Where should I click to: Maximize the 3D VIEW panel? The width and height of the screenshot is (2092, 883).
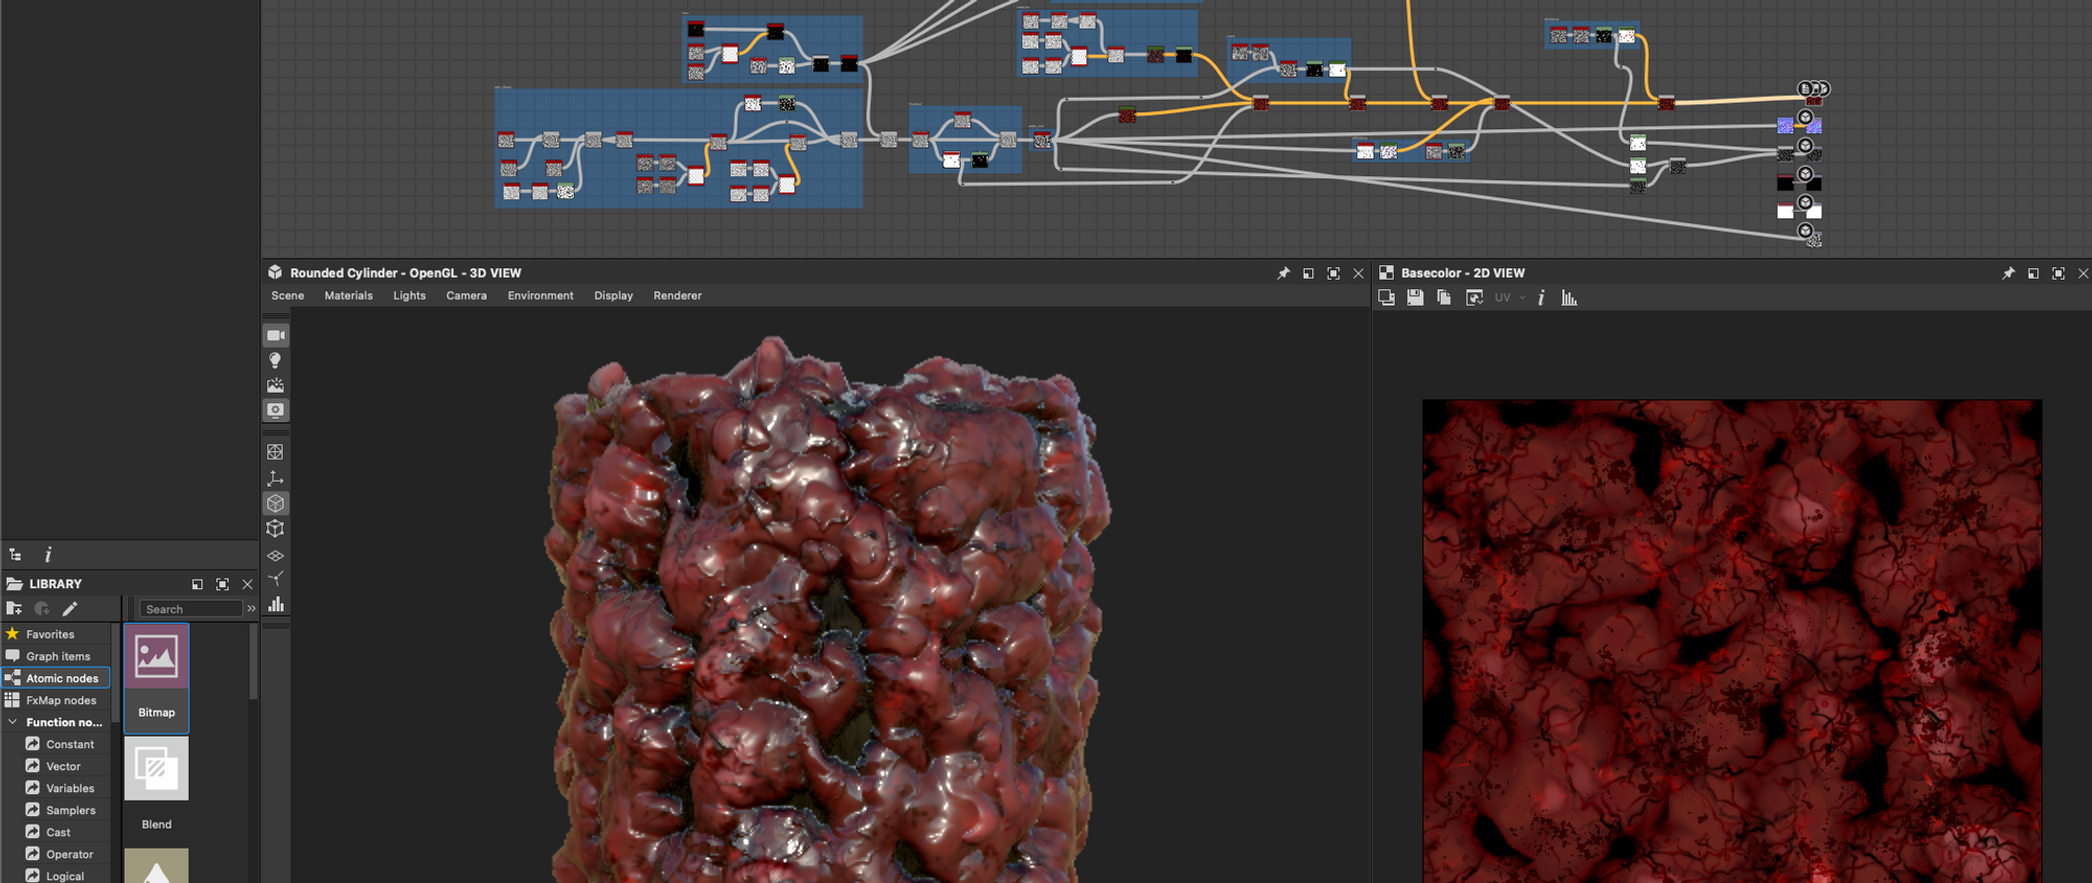(1333, 273)
